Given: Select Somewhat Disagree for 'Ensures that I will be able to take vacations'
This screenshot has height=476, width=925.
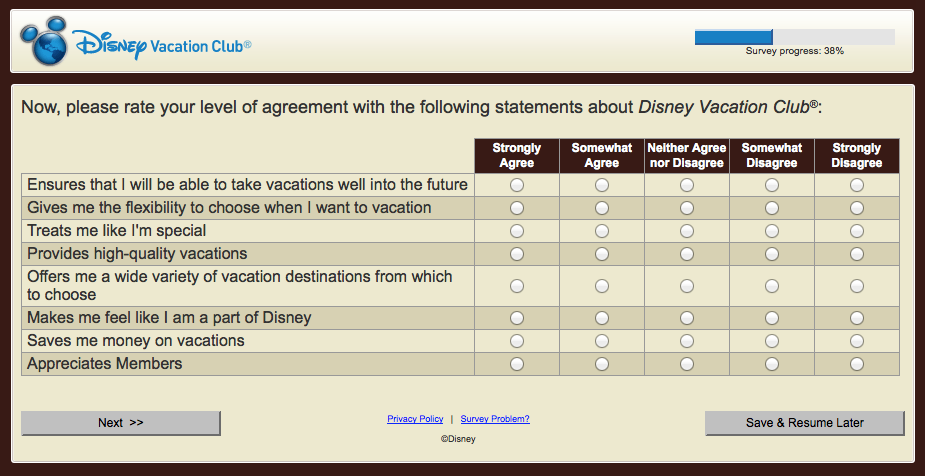Looking at the screenshot, I should pos(772,185).
